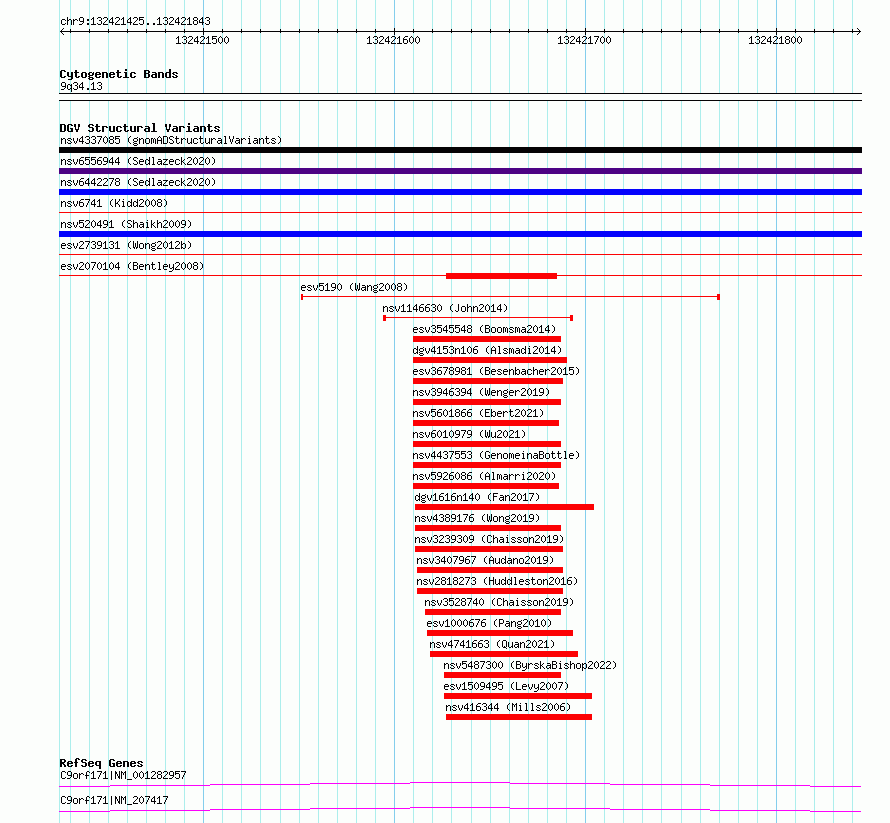The width and height of the screenshot is (890, 823).
Task: Click the nsv1146630 (John2014) label
Action: click(445, 308)
